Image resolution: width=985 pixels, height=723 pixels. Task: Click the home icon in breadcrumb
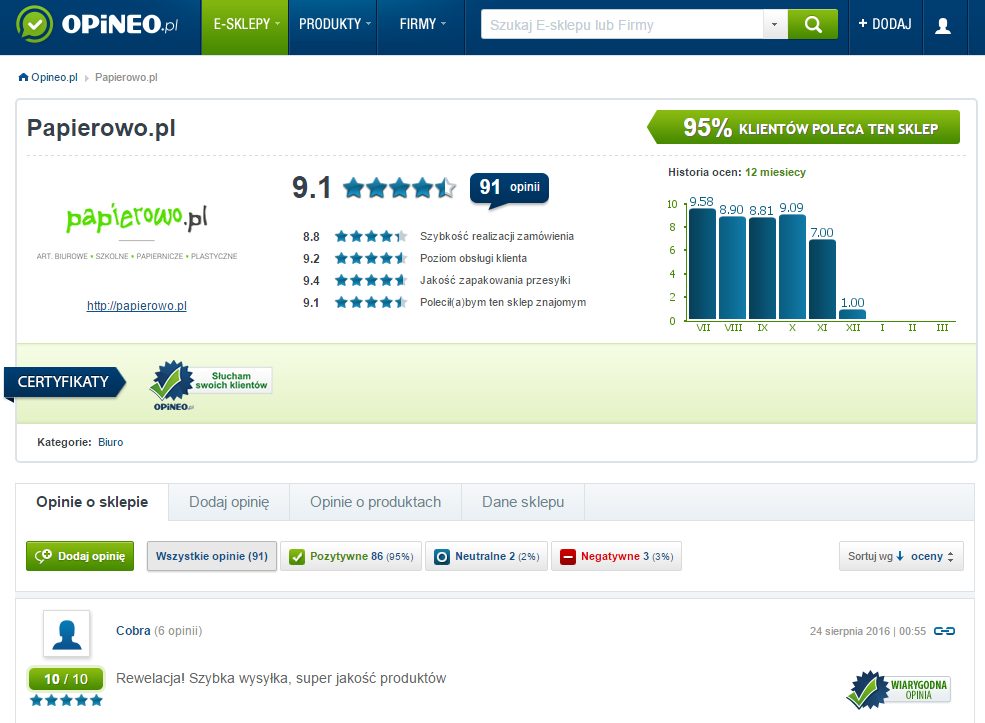(23, 77)
